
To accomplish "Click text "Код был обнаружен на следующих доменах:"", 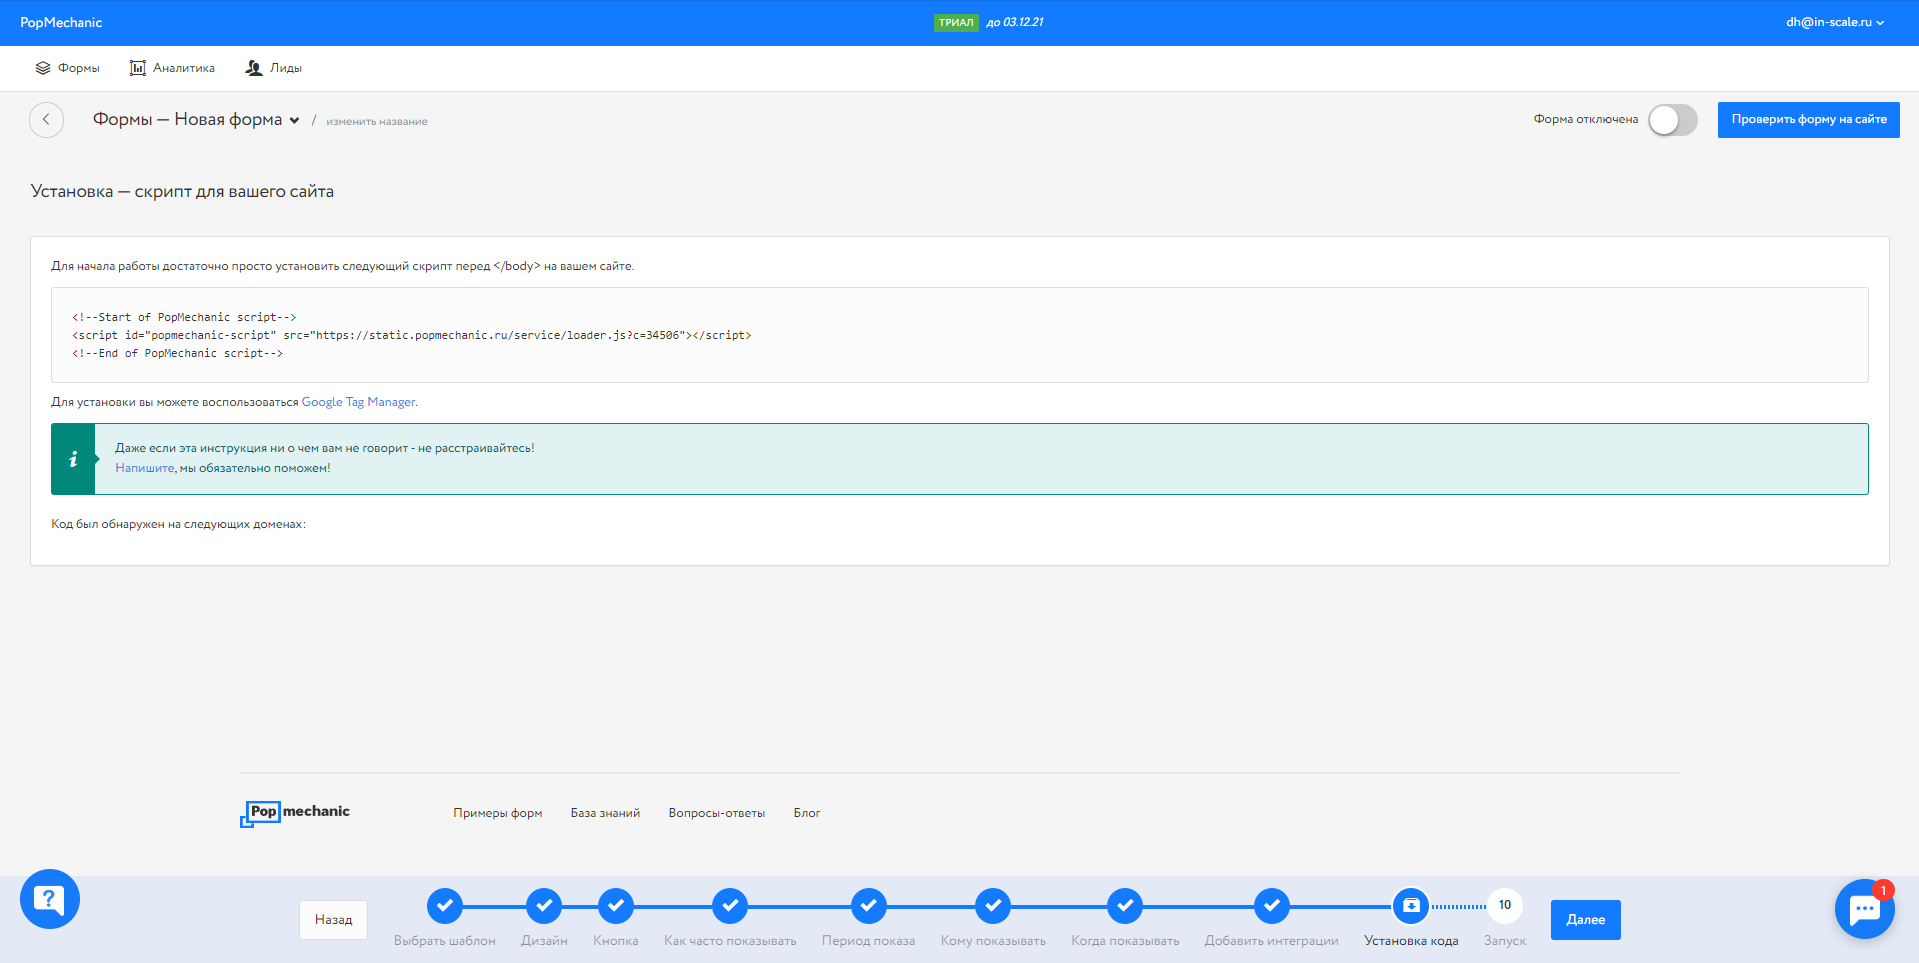I will [178, 524].
